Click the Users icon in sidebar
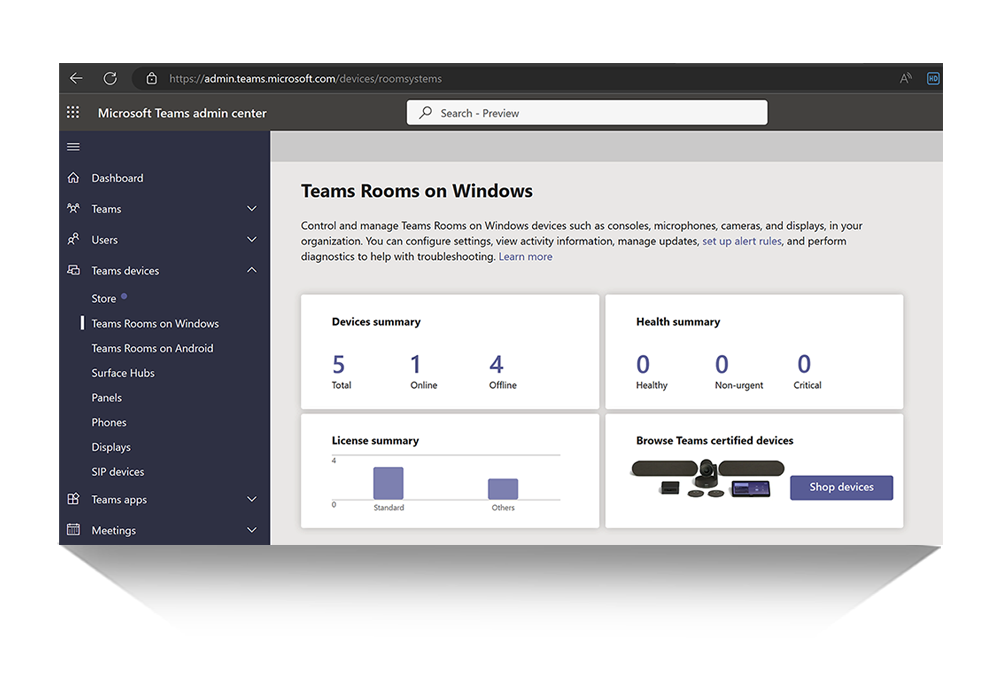This screenshot has height=700, width=1000. pyautogui.click(x=73, y=239)
